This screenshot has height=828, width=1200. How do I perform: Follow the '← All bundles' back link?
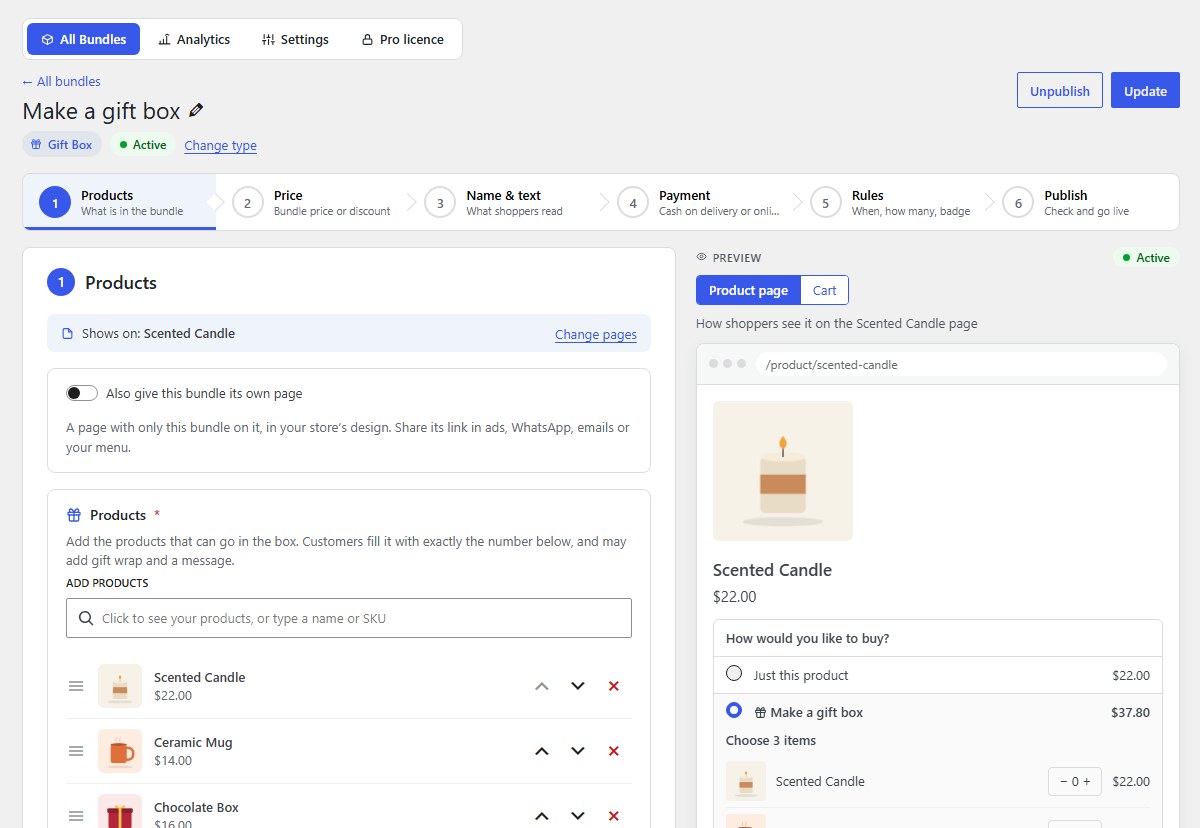[61, 81]
